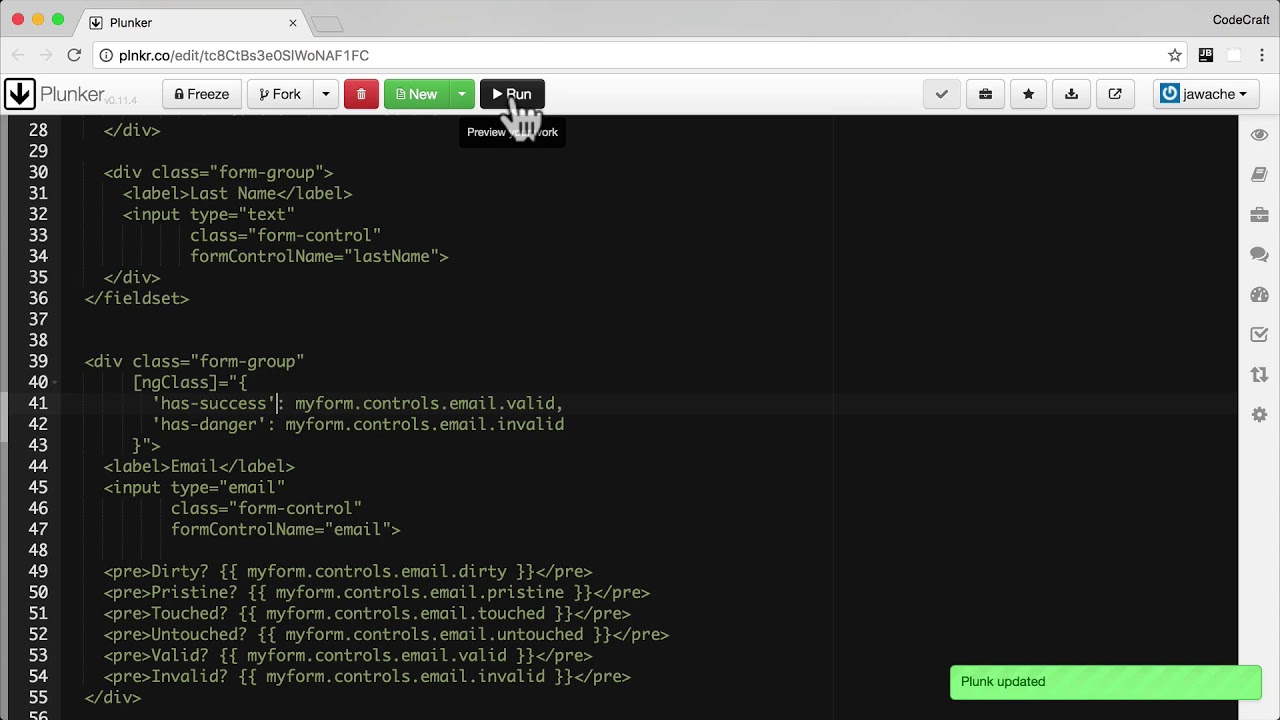Image resolution: width=1280 pixels, height=720 pixels.
Task: Click the CodeCraft profile label
Action: pos(1241,20)
